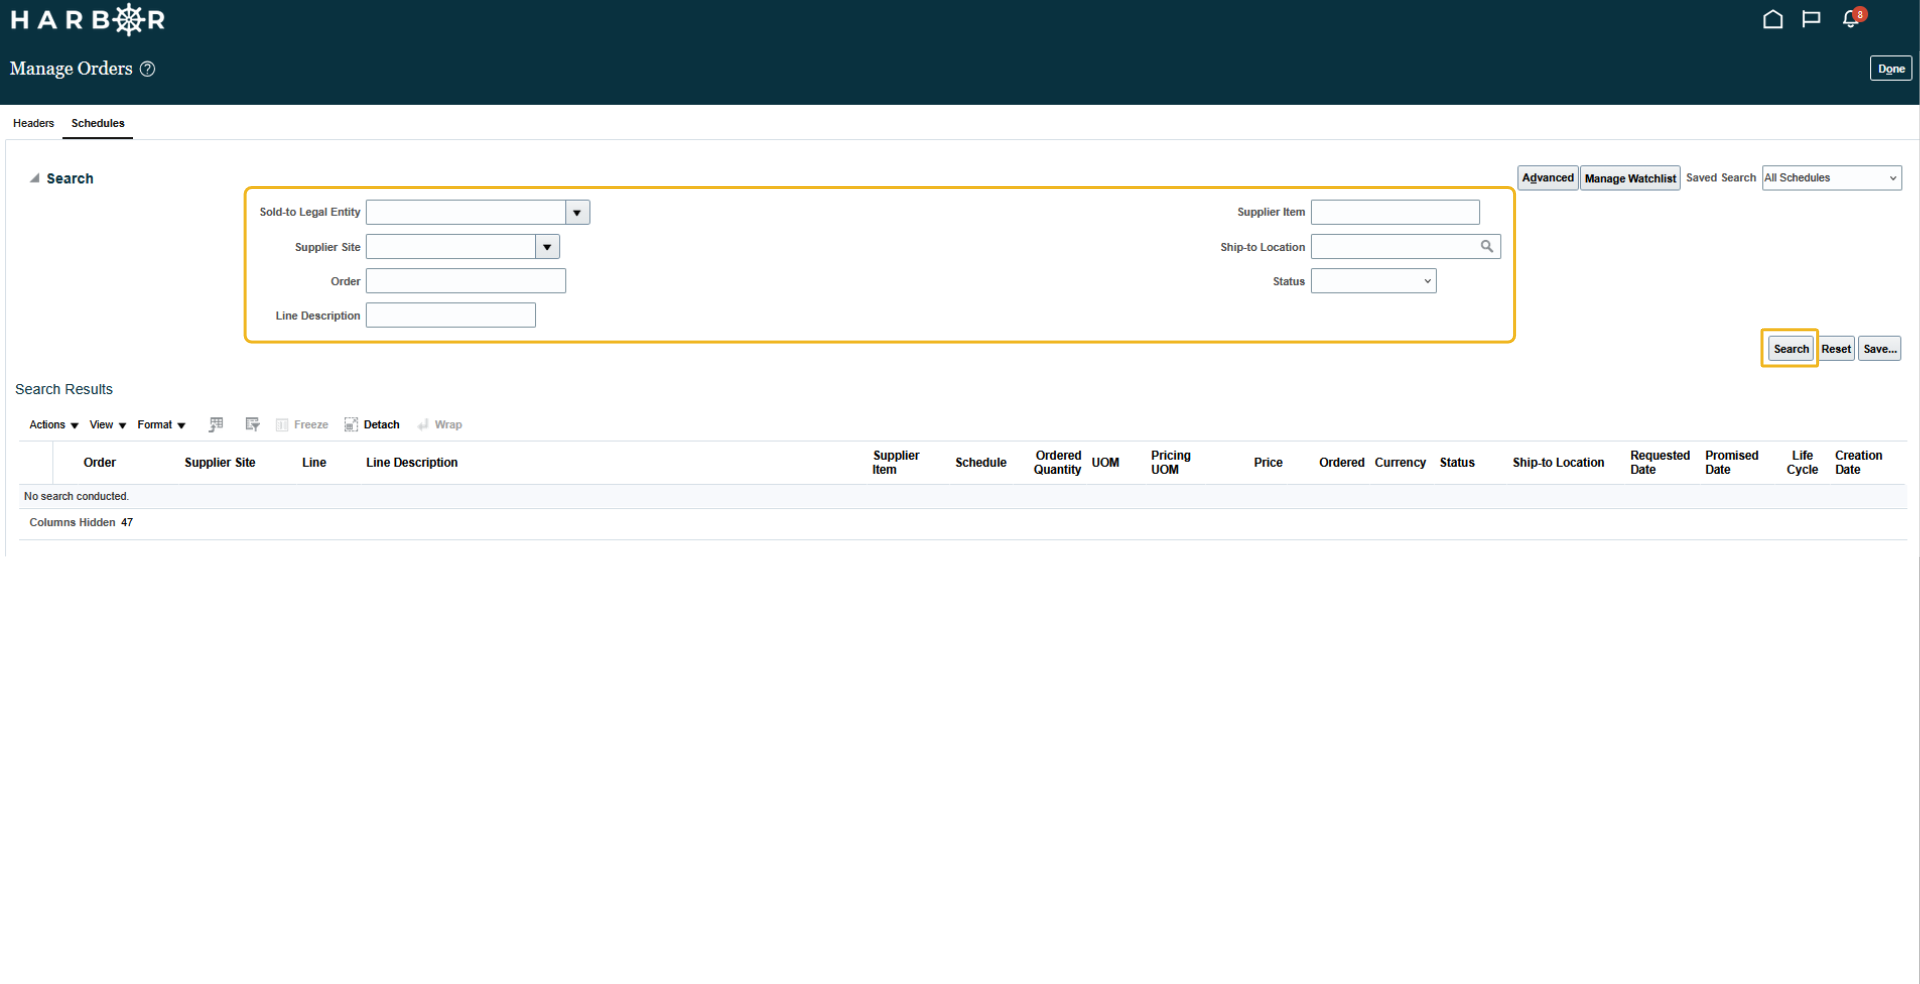Open Saved Search All Schedules dropdown
The height and width of the screenshot is (984, 1920).
(1831, 178)
